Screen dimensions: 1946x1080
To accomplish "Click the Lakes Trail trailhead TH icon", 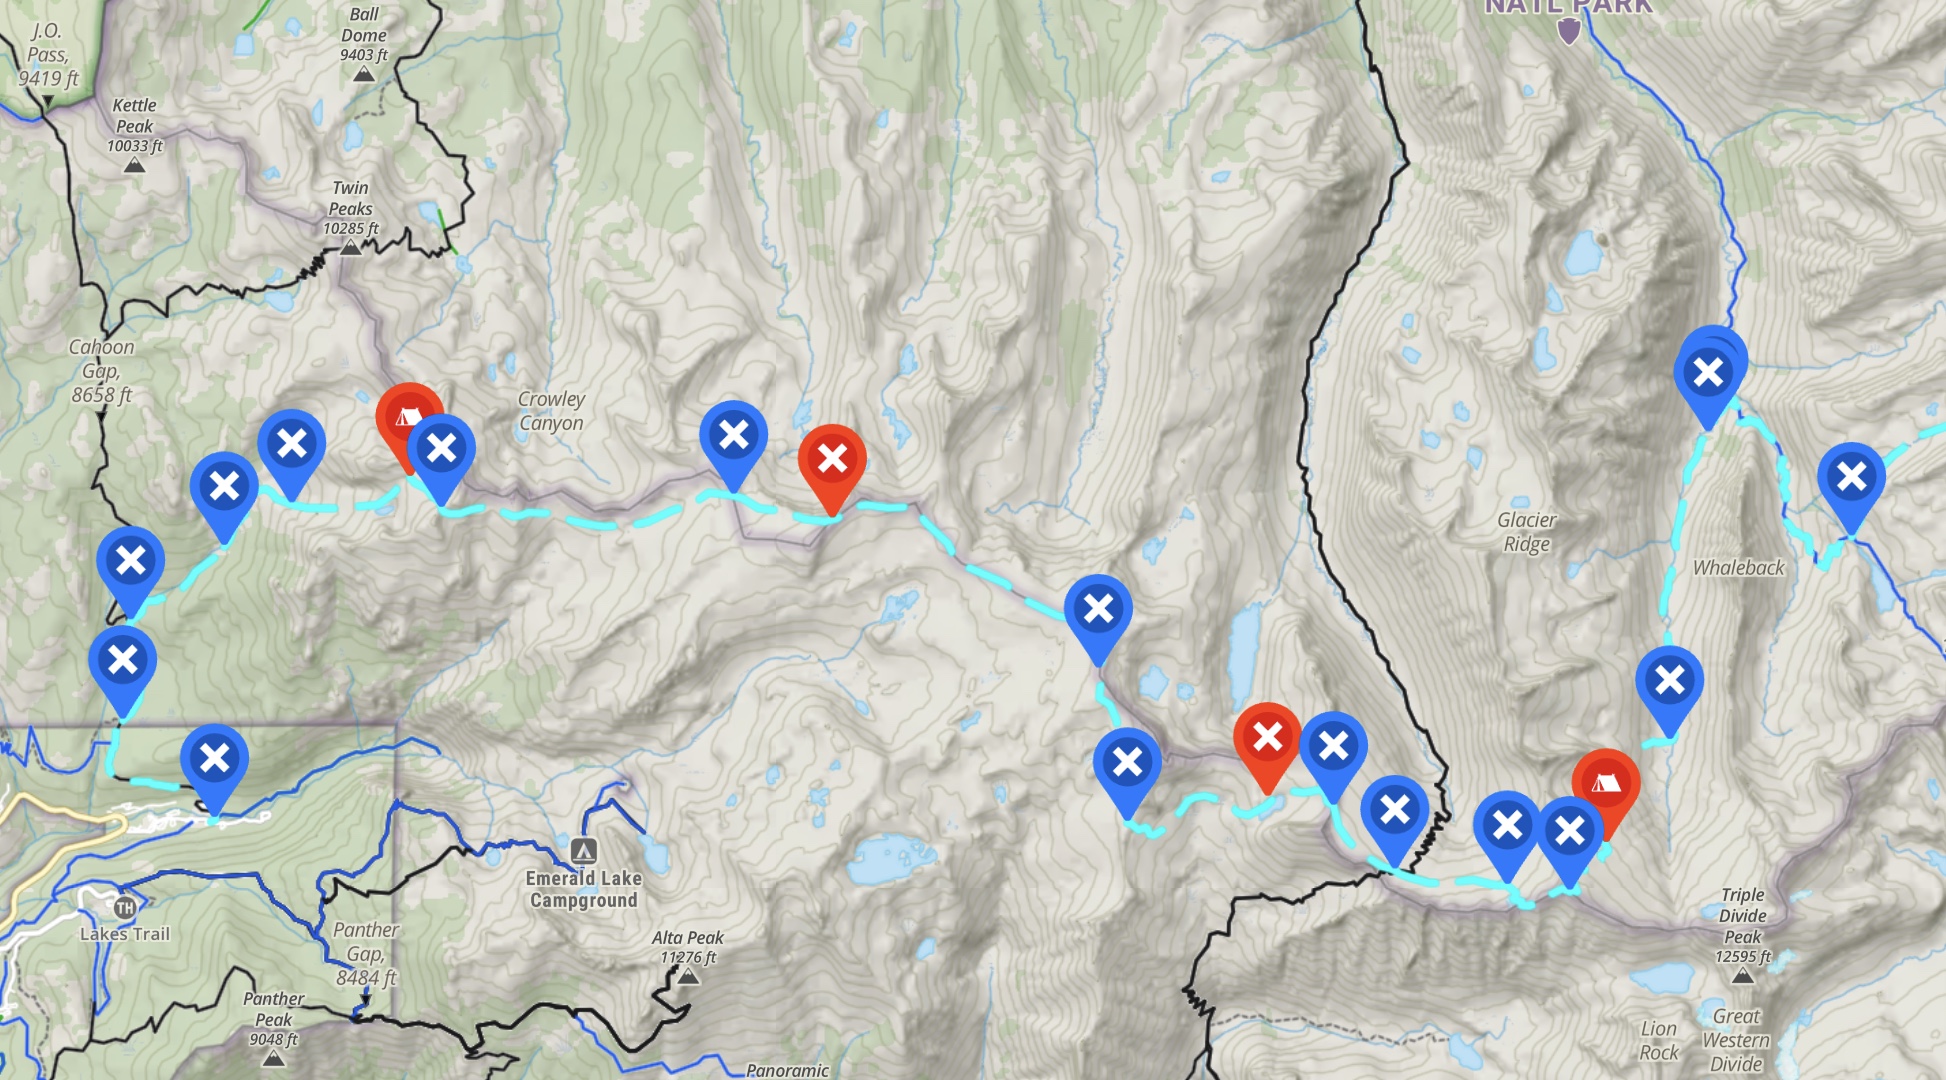I will (124, 908).
